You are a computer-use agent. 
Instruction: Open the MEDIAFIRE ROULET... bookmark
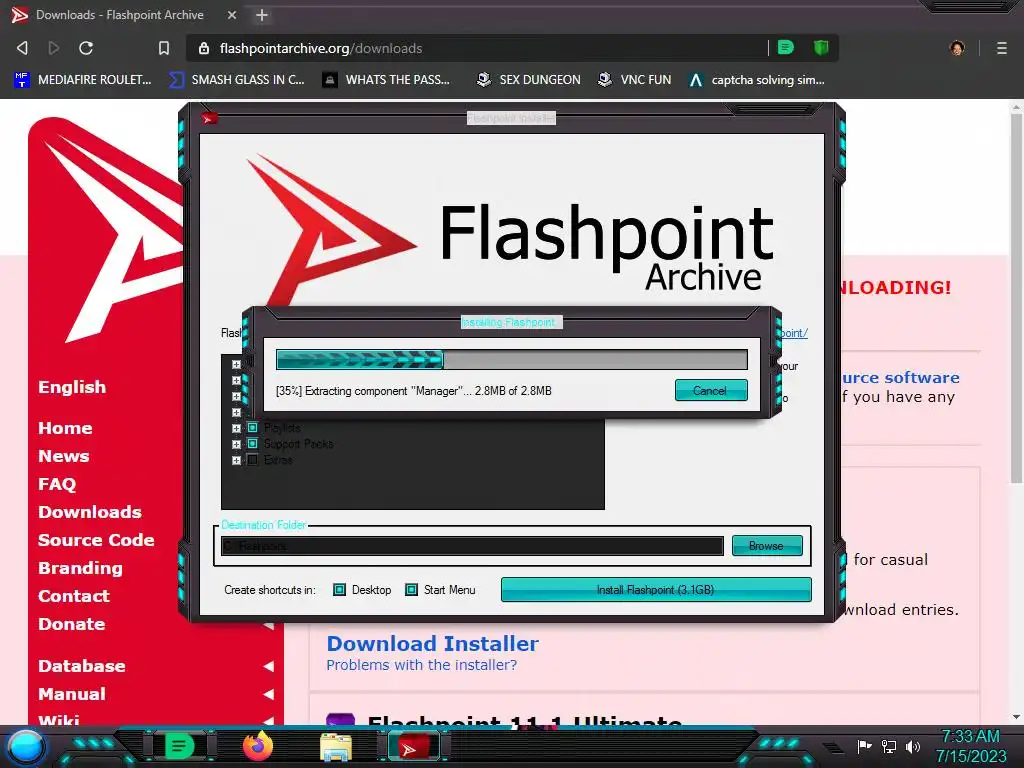83,80
